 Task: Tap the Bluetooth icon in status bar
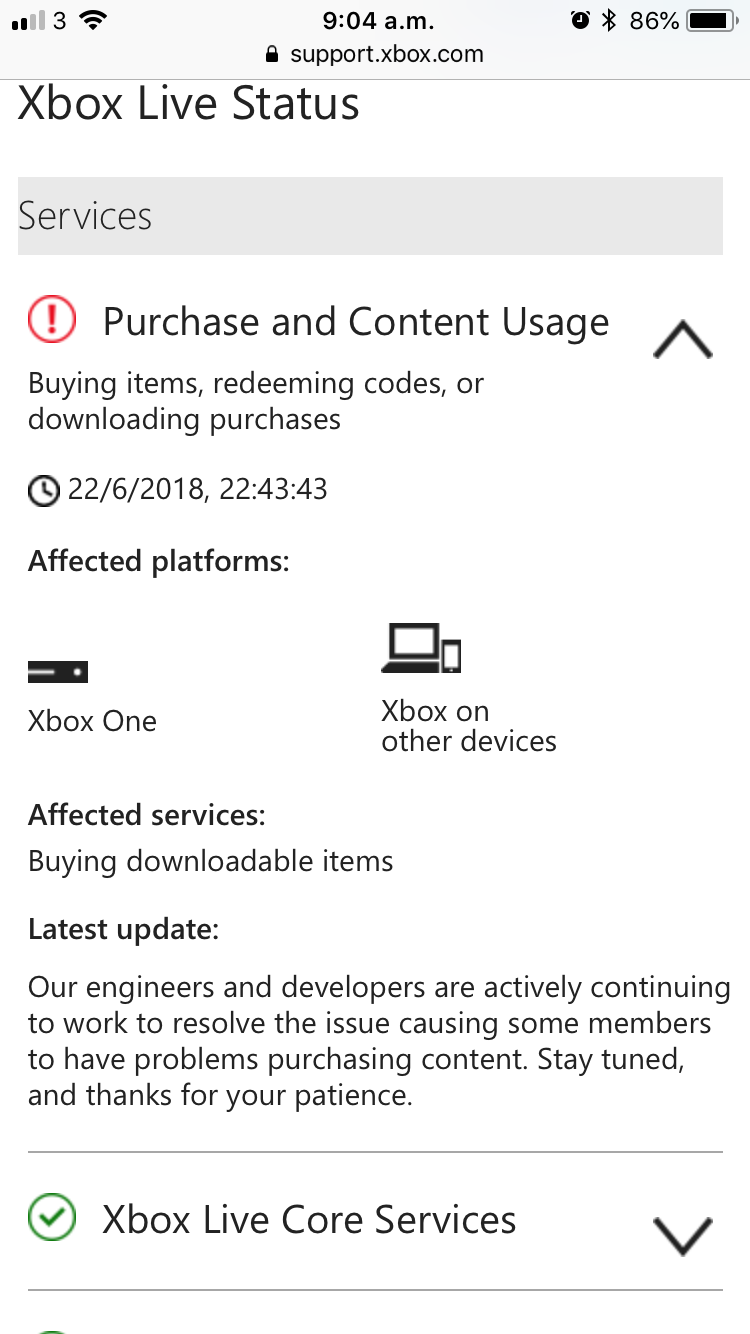point(608,20)
